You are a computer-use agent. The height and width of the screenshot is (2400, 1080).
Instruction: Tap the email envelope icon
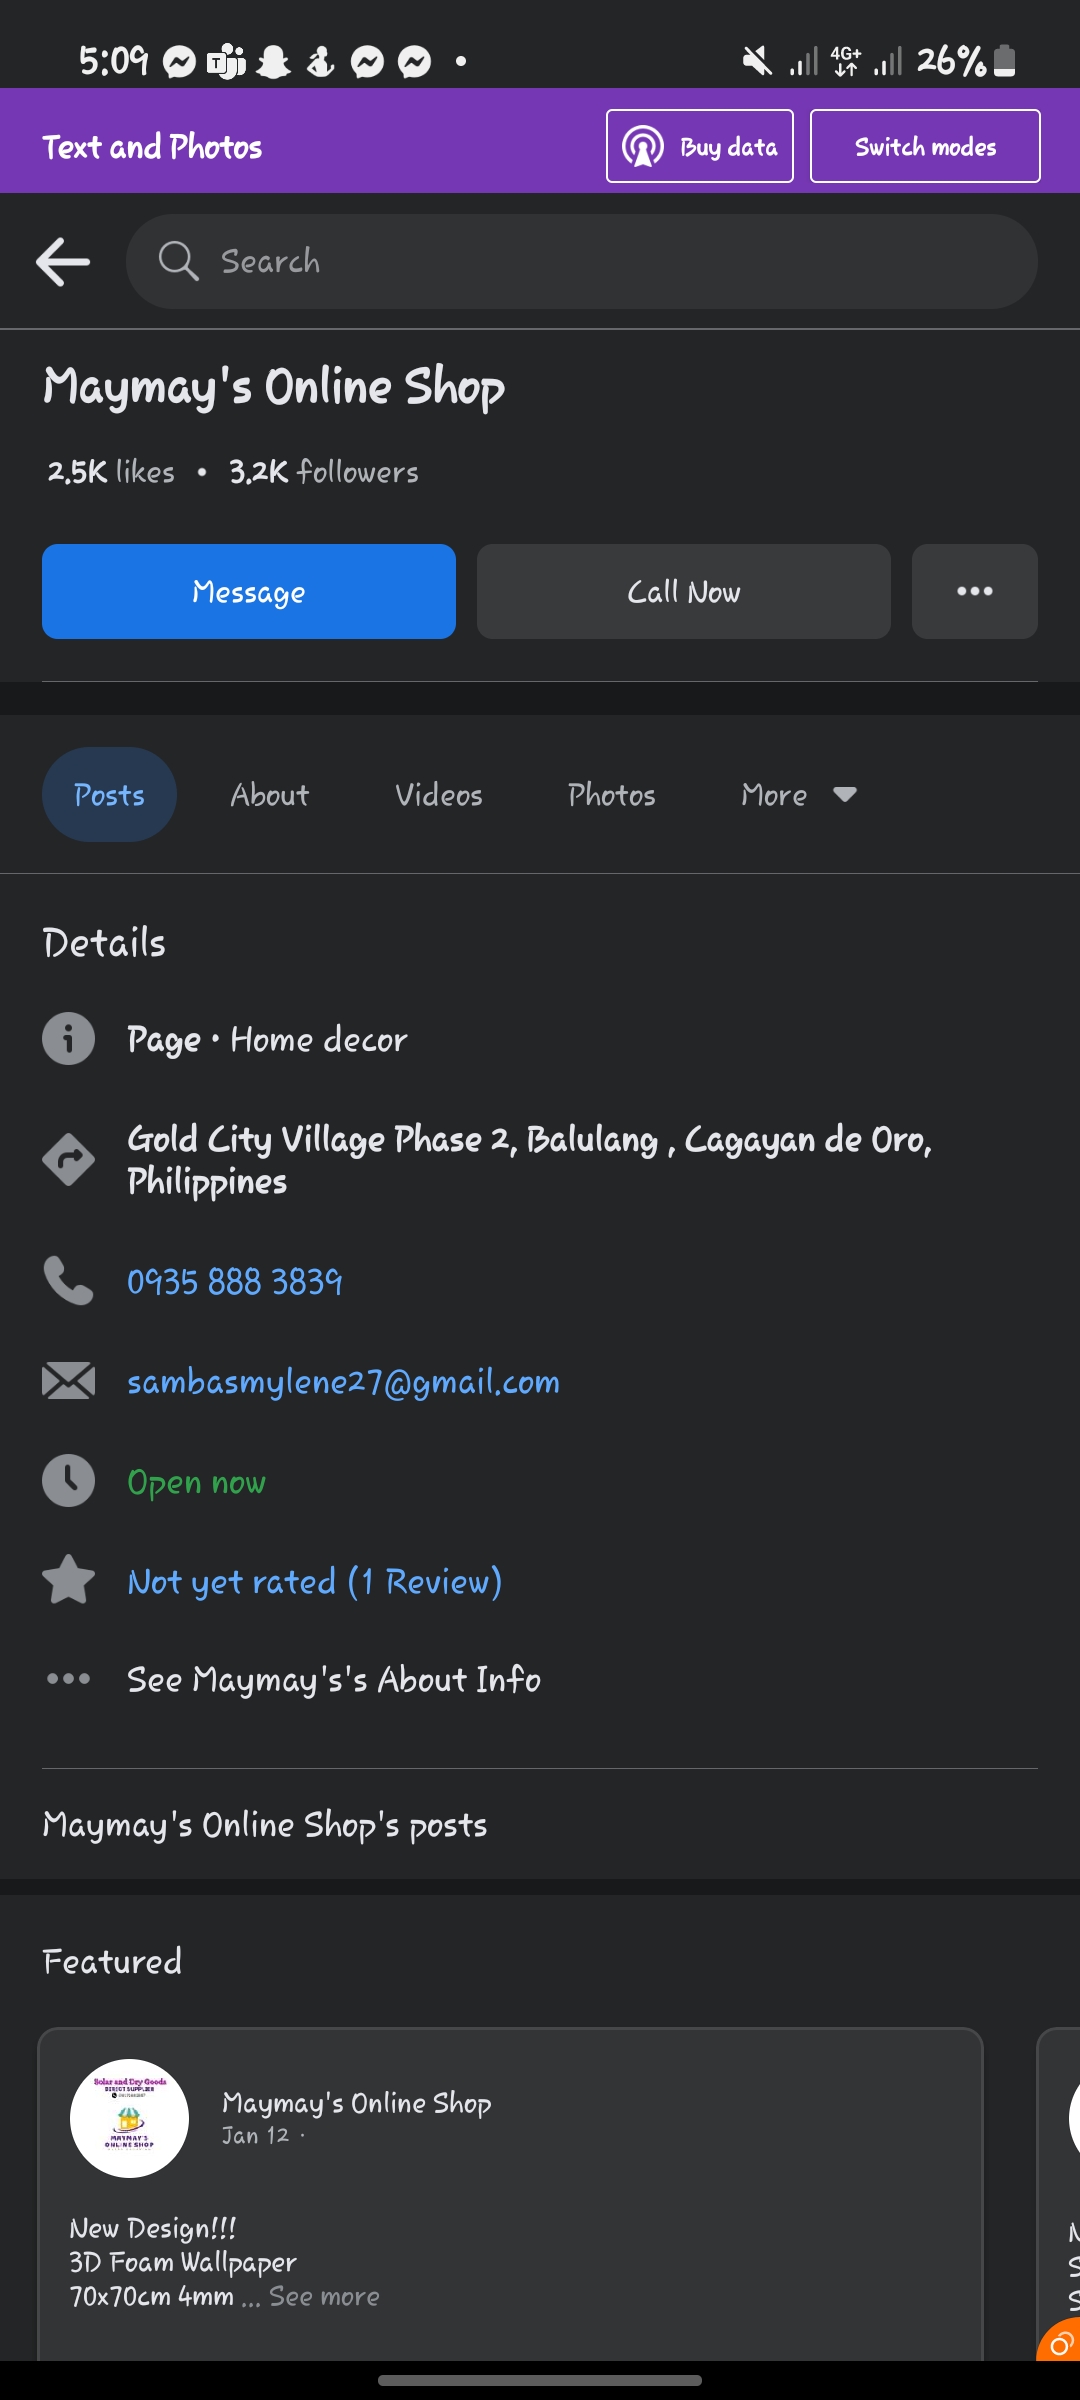[x=68, y=1381]
